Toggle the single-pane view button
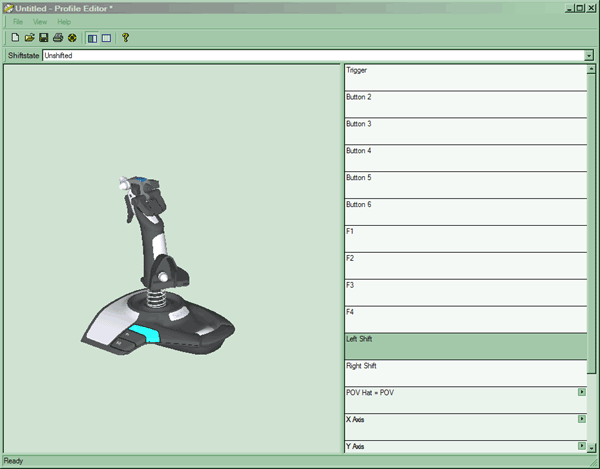 (106, 38)
